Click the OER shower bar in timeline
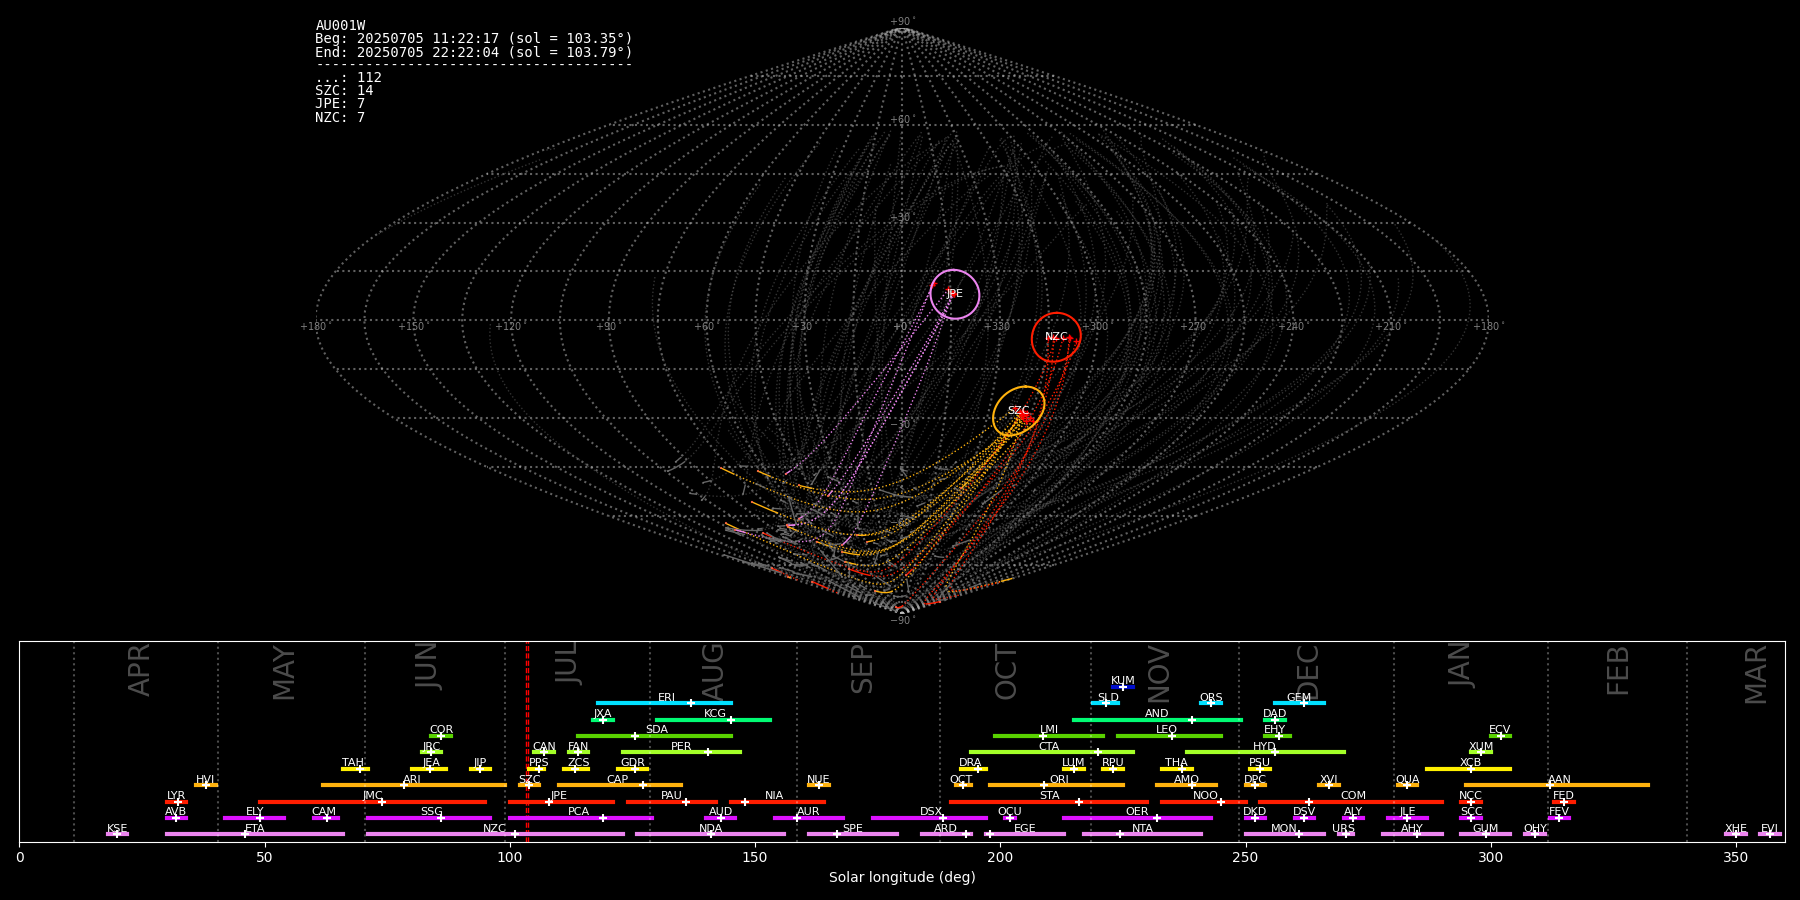The image size is (1800, 900). [1137, 818]
